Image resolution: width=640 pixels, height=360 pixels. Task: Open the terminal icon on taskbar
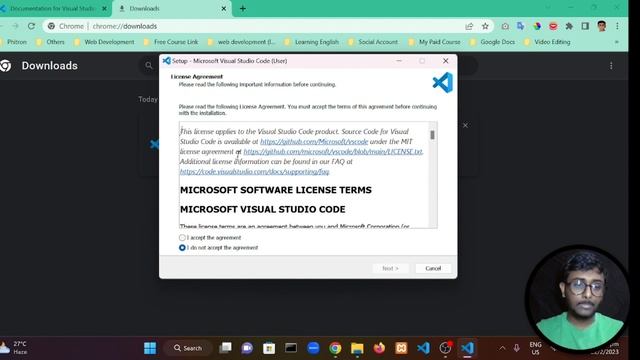(x=291, y=348)
